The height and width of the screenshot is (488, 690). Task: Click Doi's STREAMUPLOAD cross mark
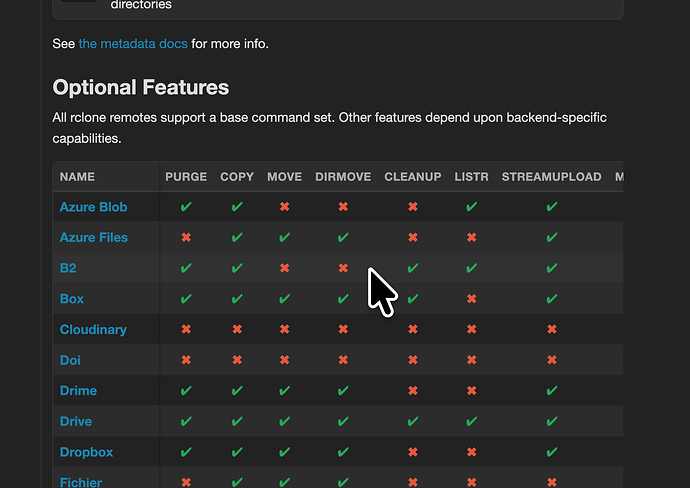coord(552,360)
